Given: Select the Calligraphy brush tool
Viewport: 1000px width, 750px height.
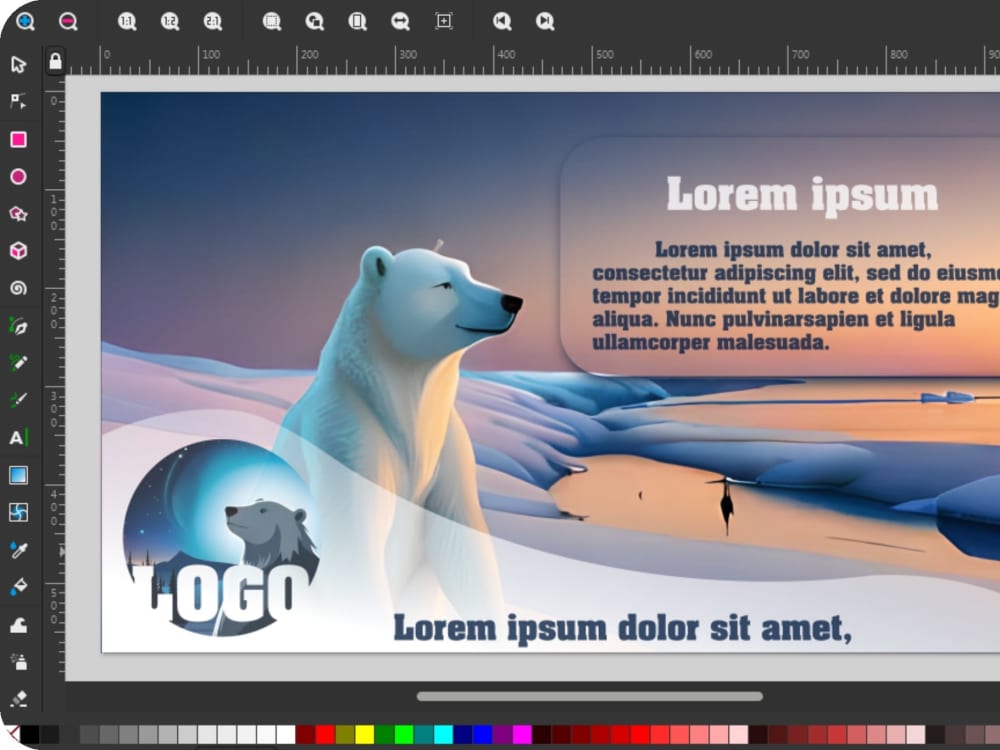Looking at the screenshot, I should 18,401.
